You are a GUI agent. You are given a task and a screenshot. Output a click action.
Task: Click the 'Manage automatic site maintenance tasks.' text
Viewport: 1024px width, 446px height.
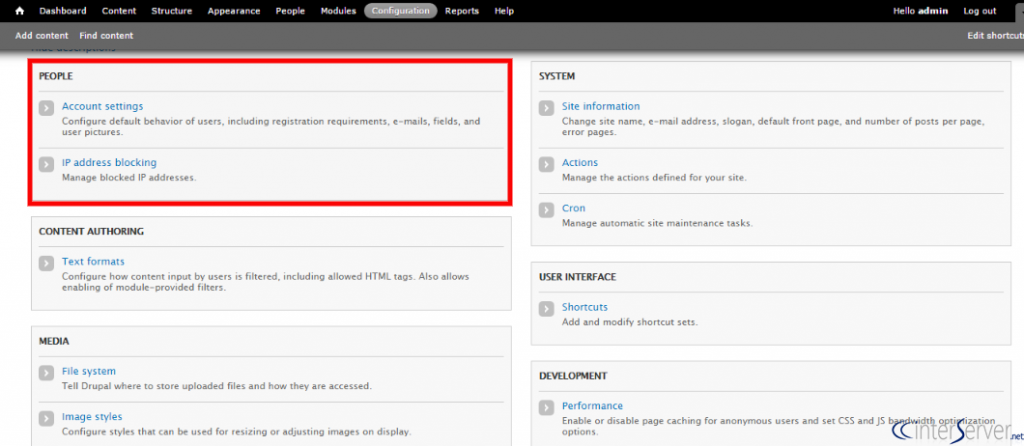657,223
